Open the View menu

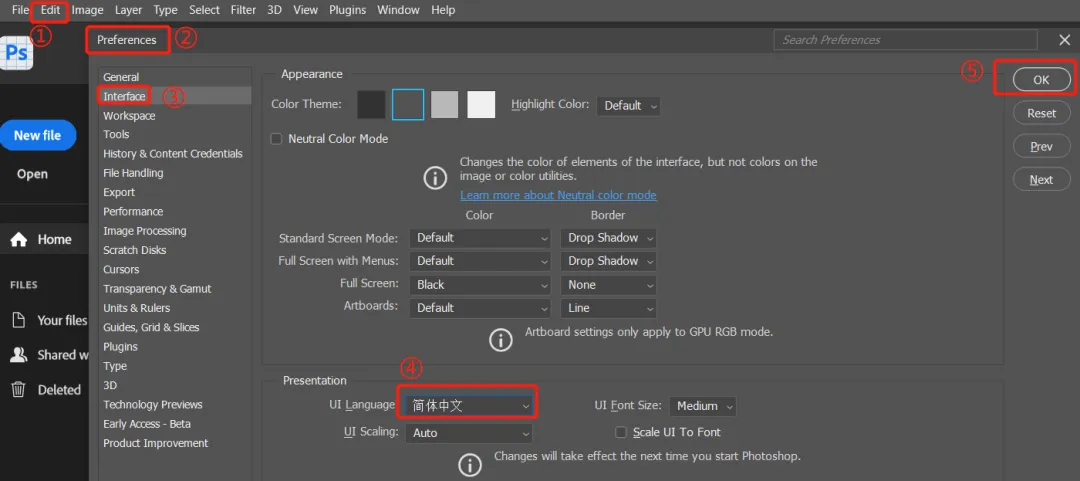pos(305,10)
